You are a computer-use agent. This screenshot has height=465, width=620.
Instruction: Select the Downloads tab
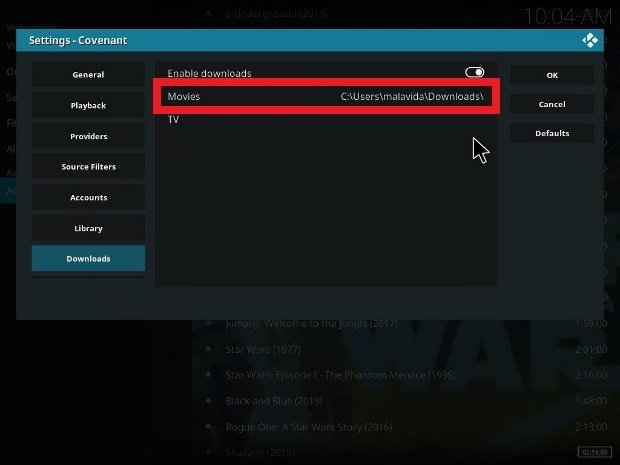point(88,259)
